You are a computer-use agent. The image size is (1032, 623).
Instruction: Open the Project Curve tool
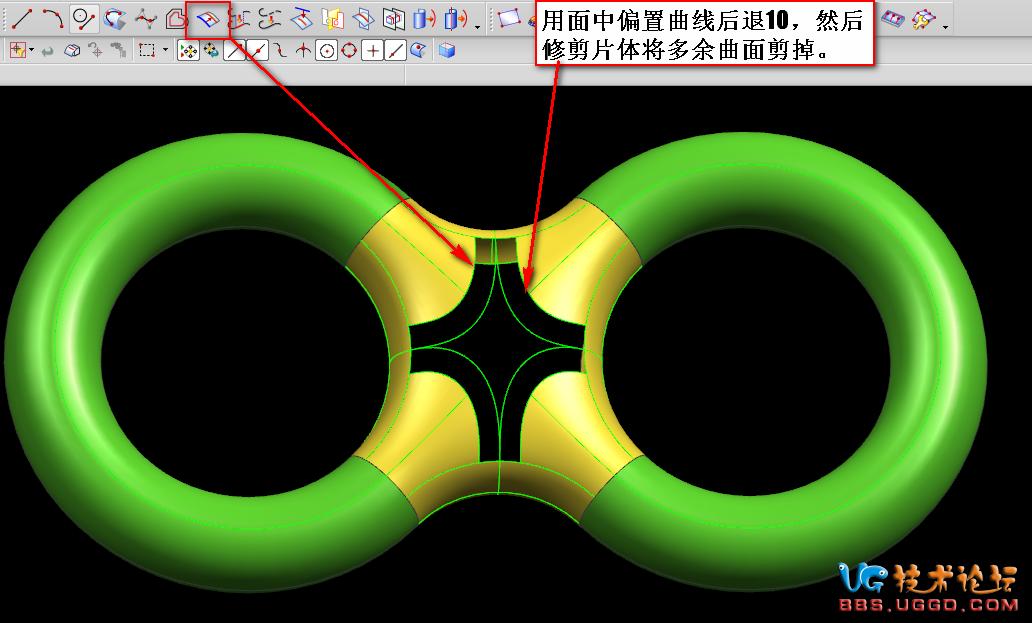(x=301, y=19)
